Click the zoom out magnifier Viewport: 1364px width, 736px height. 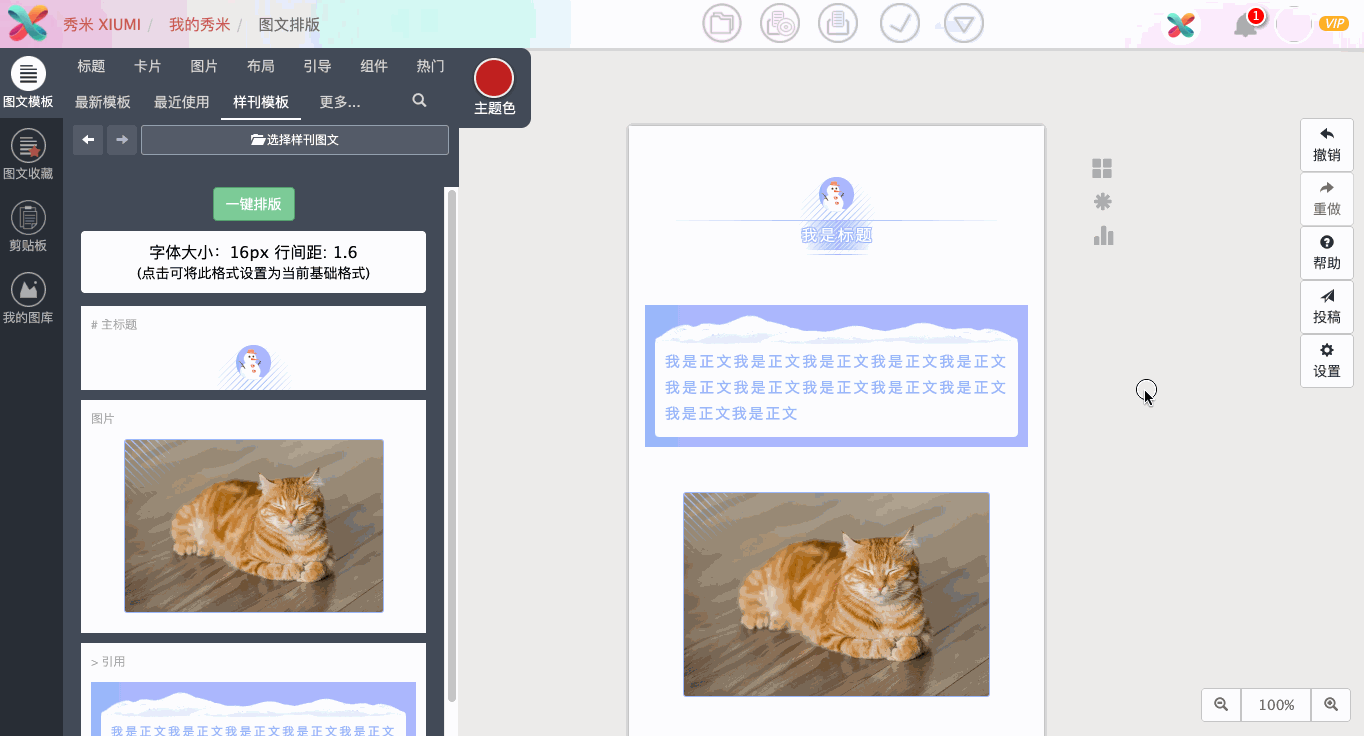[1221, 705]
